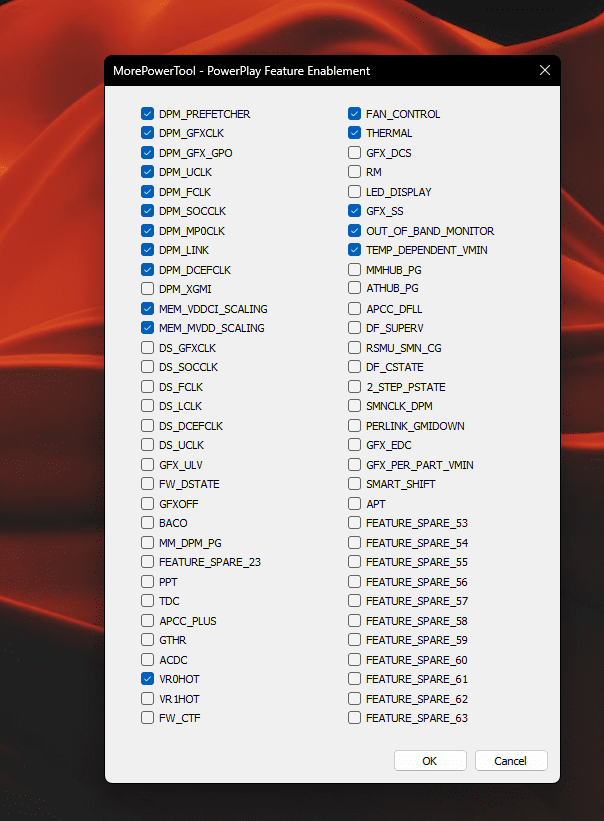This screenshot has width=604, height=821.
Task: Check GFX_EDC checkbox
Action: point(354,445)
